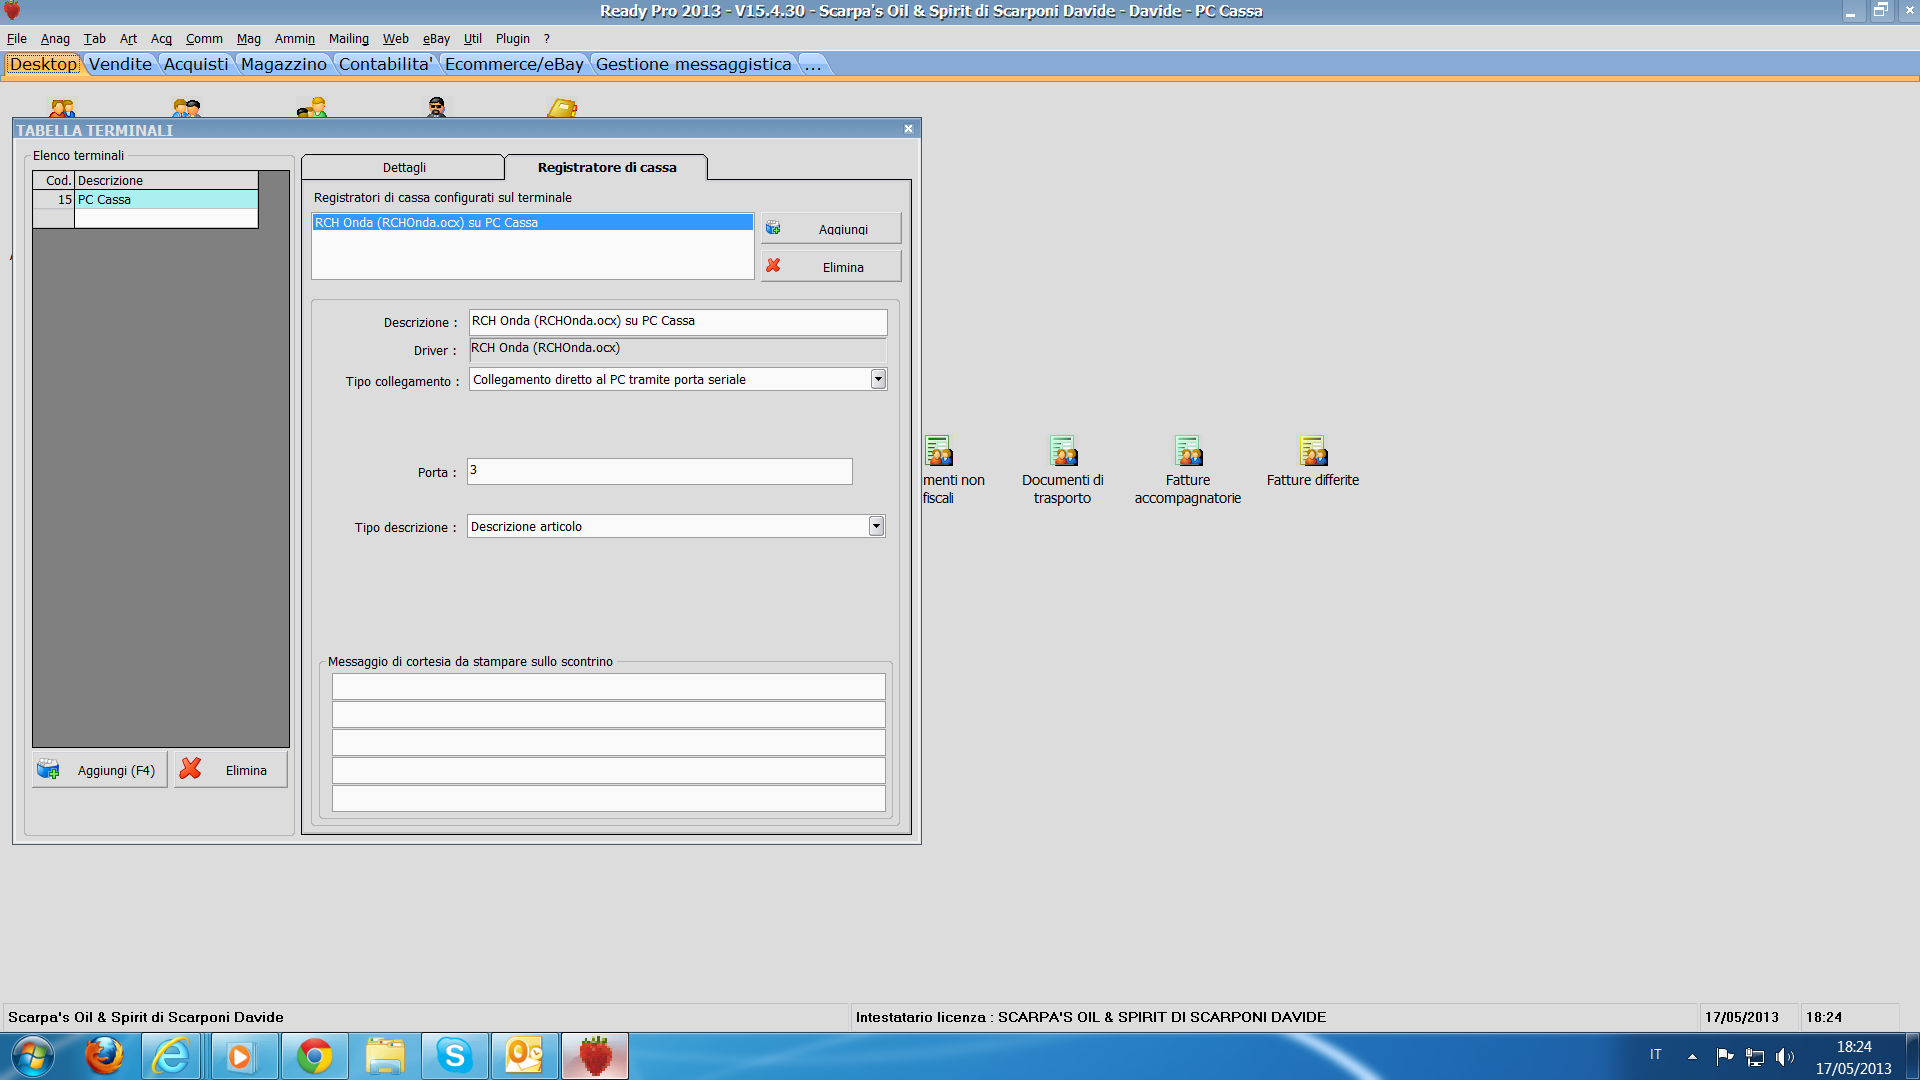Click the Porta input field
This screenshot has height=1080, width=1920.
tap(659, 471)
